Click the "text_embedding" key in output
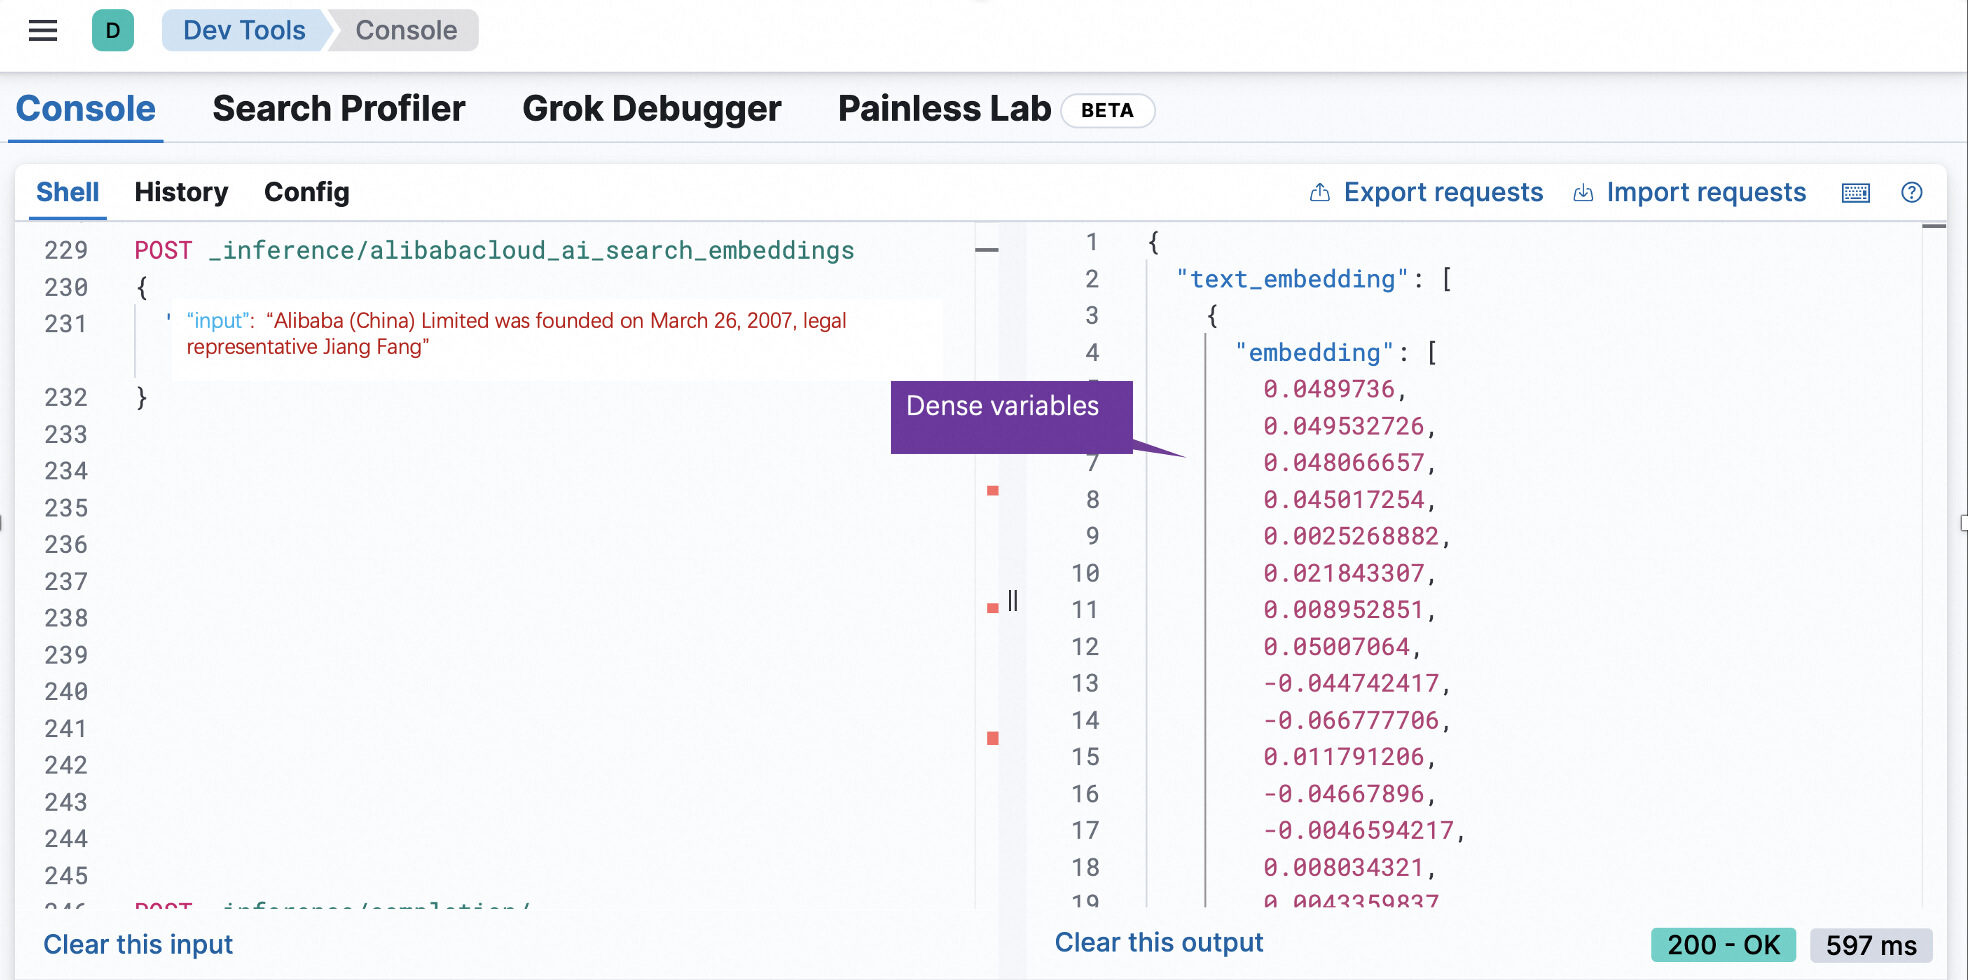This screenshot has height=980, width=1968. point(1292,279)
